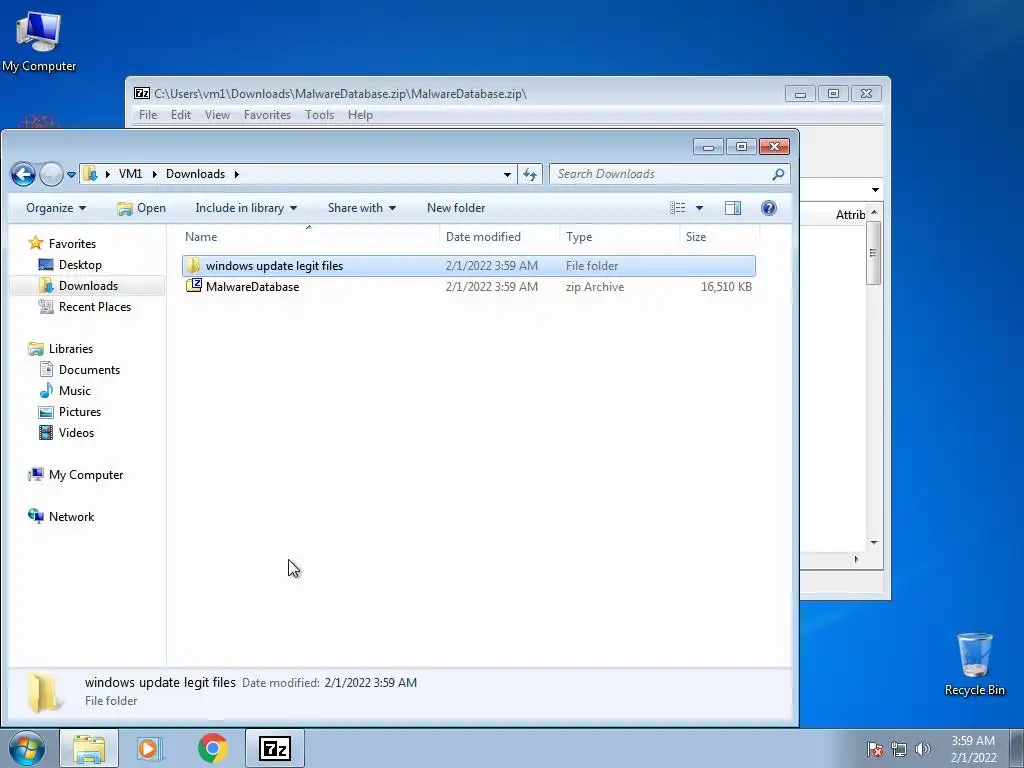Click the refresh button beside the address bar

[530, 174]
